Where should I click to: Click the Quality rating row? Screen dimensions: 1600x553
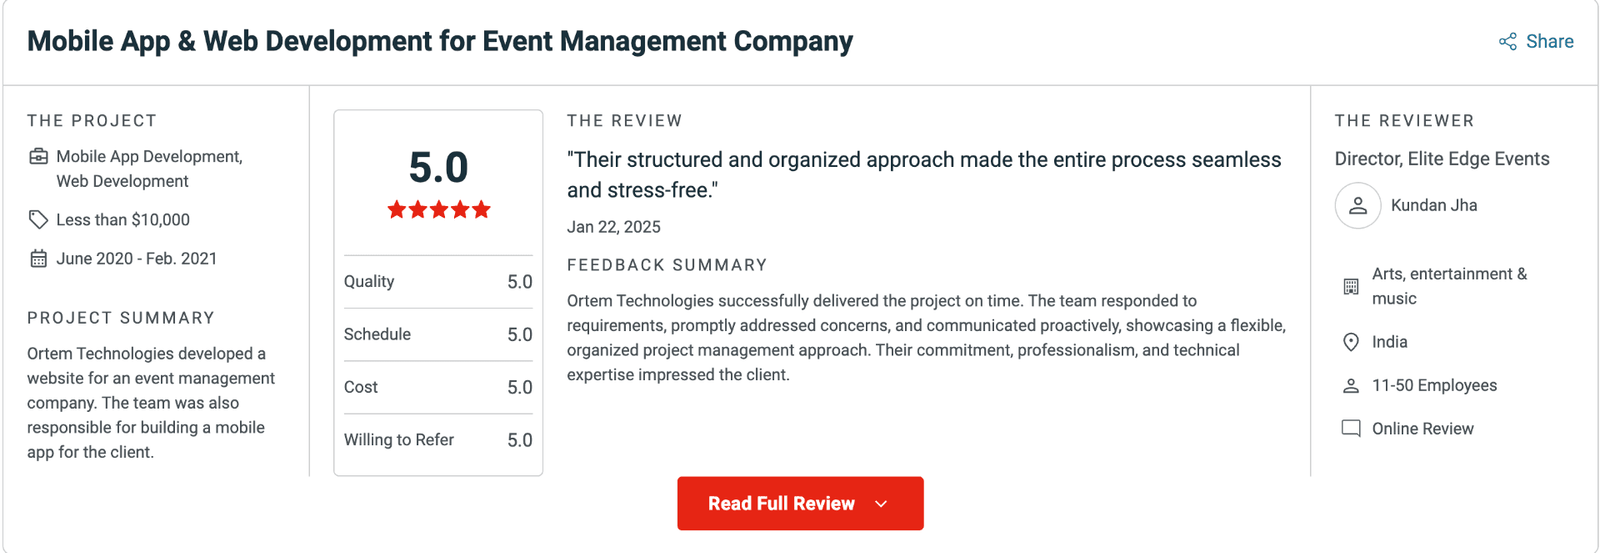tap(438, 282)
